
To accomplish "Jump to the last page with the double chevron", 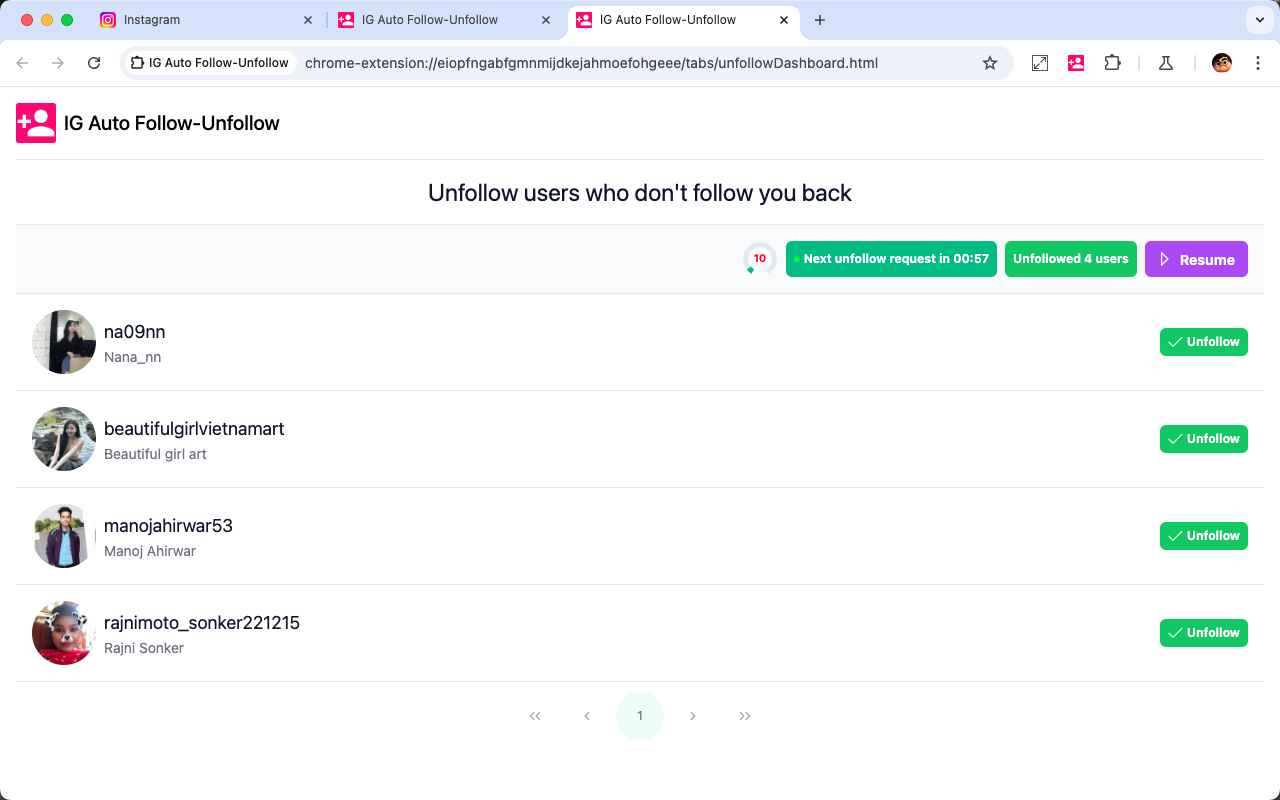I will tap(745, 716).
